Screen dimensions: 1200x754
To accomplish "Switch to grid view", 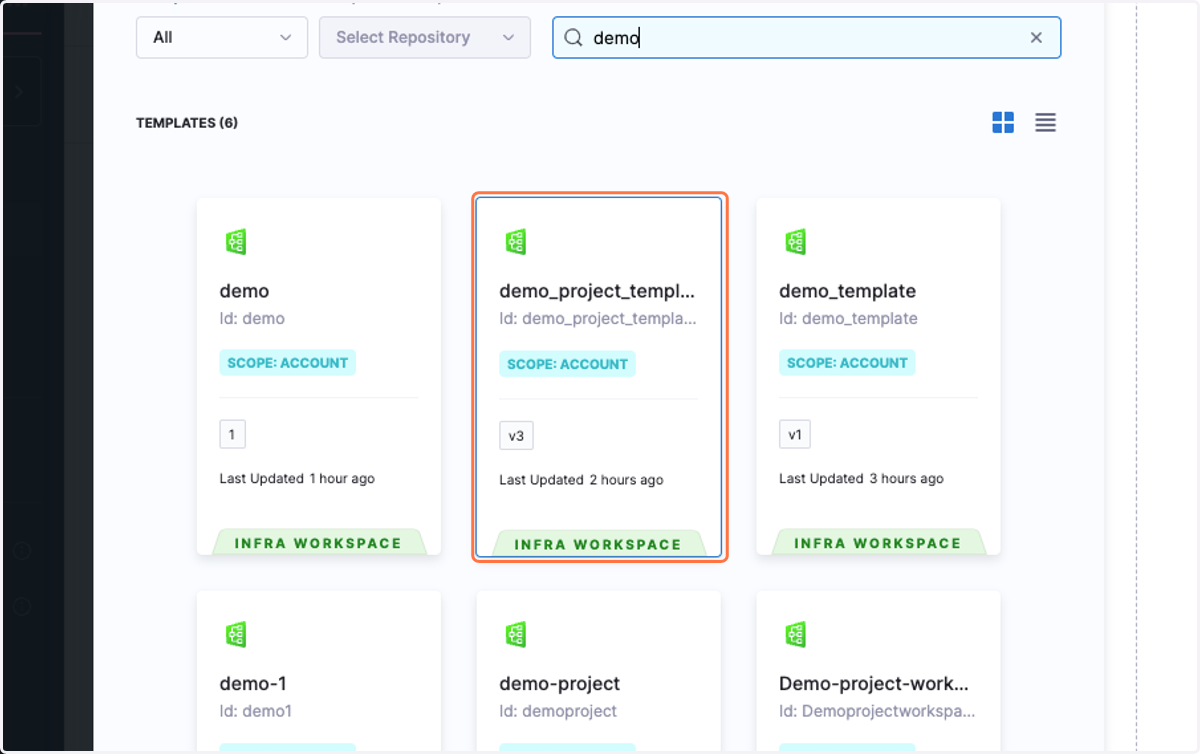I will (1003, 122).
